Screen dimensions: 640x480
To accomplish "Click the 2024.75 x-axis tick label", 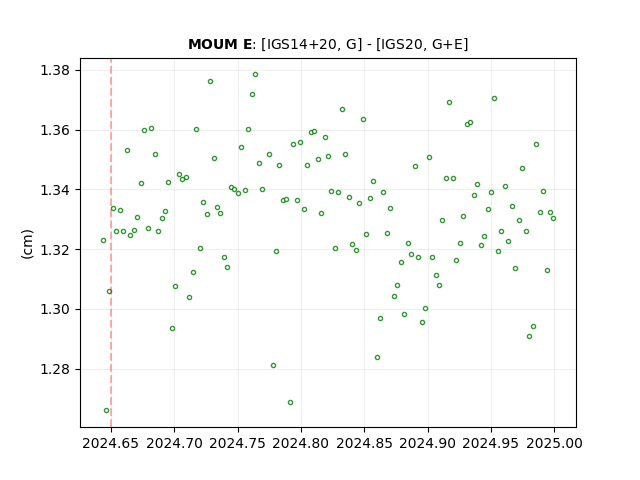I will pos(238,443).
